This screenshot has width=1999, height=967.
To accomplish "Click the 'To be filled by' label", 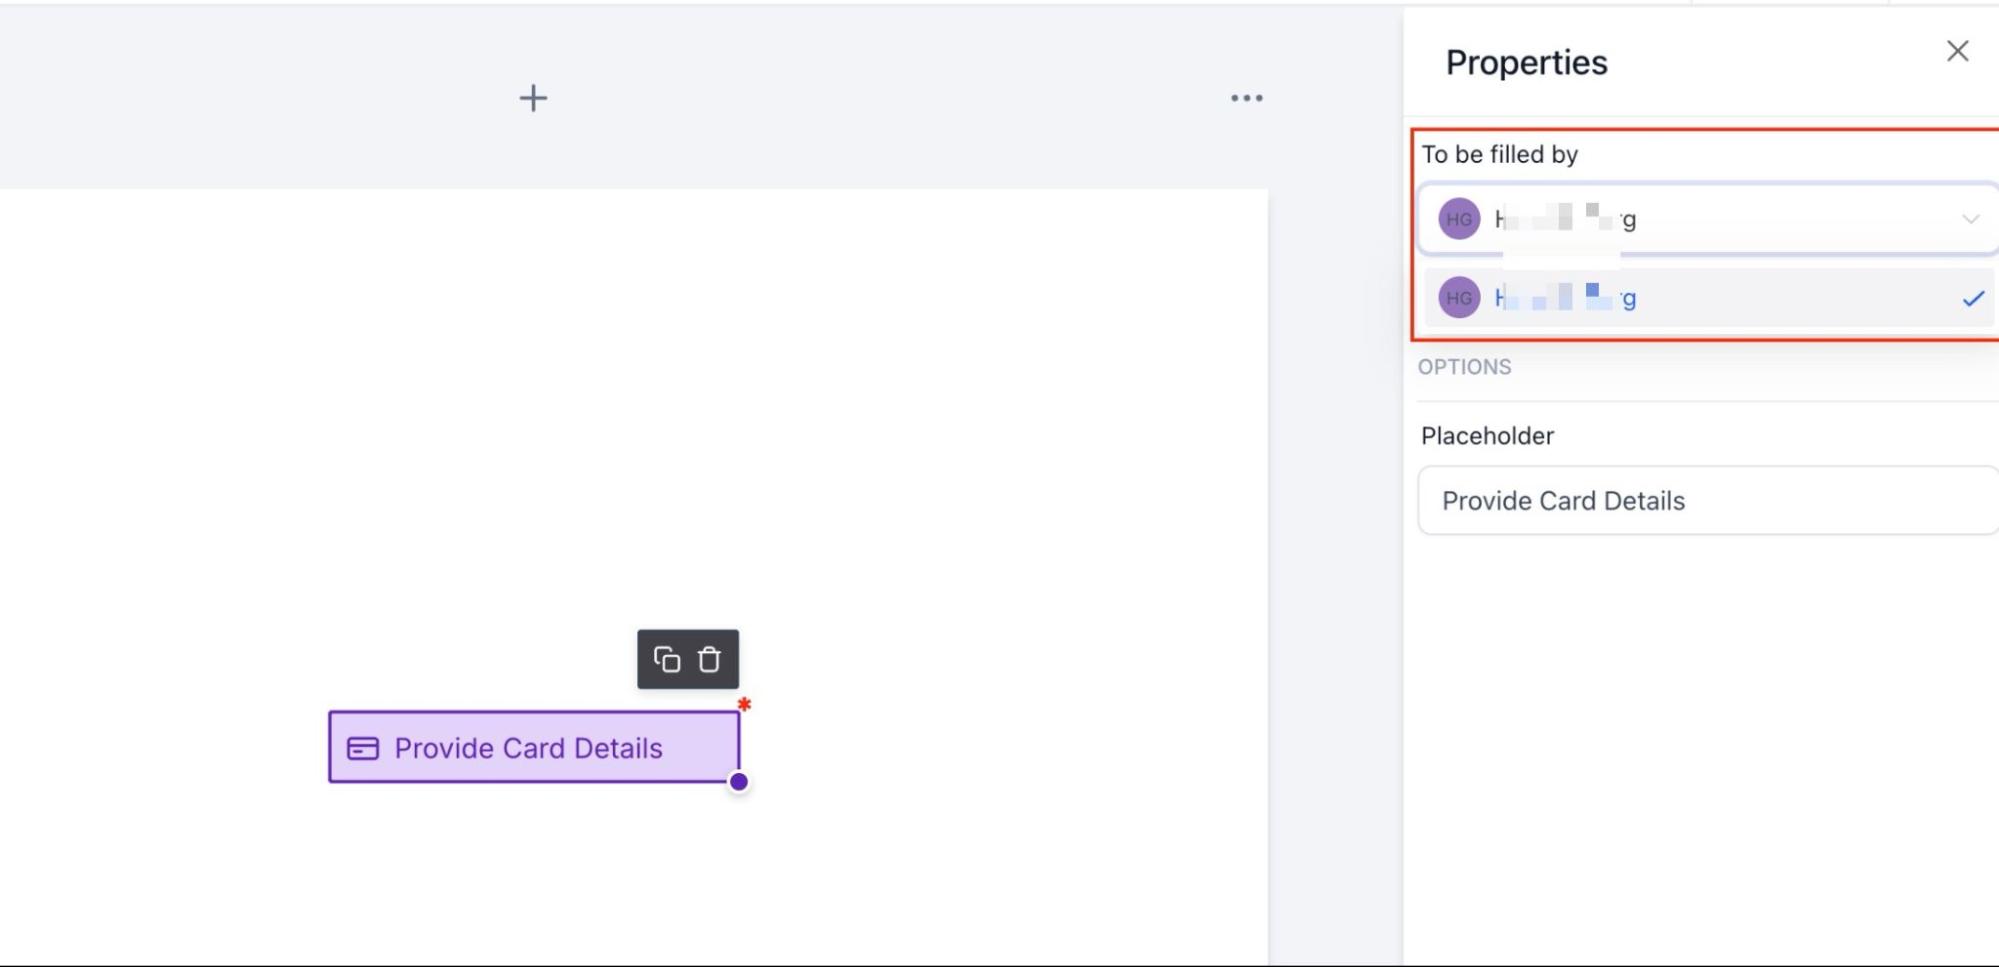I will (x=1499, y=155).
